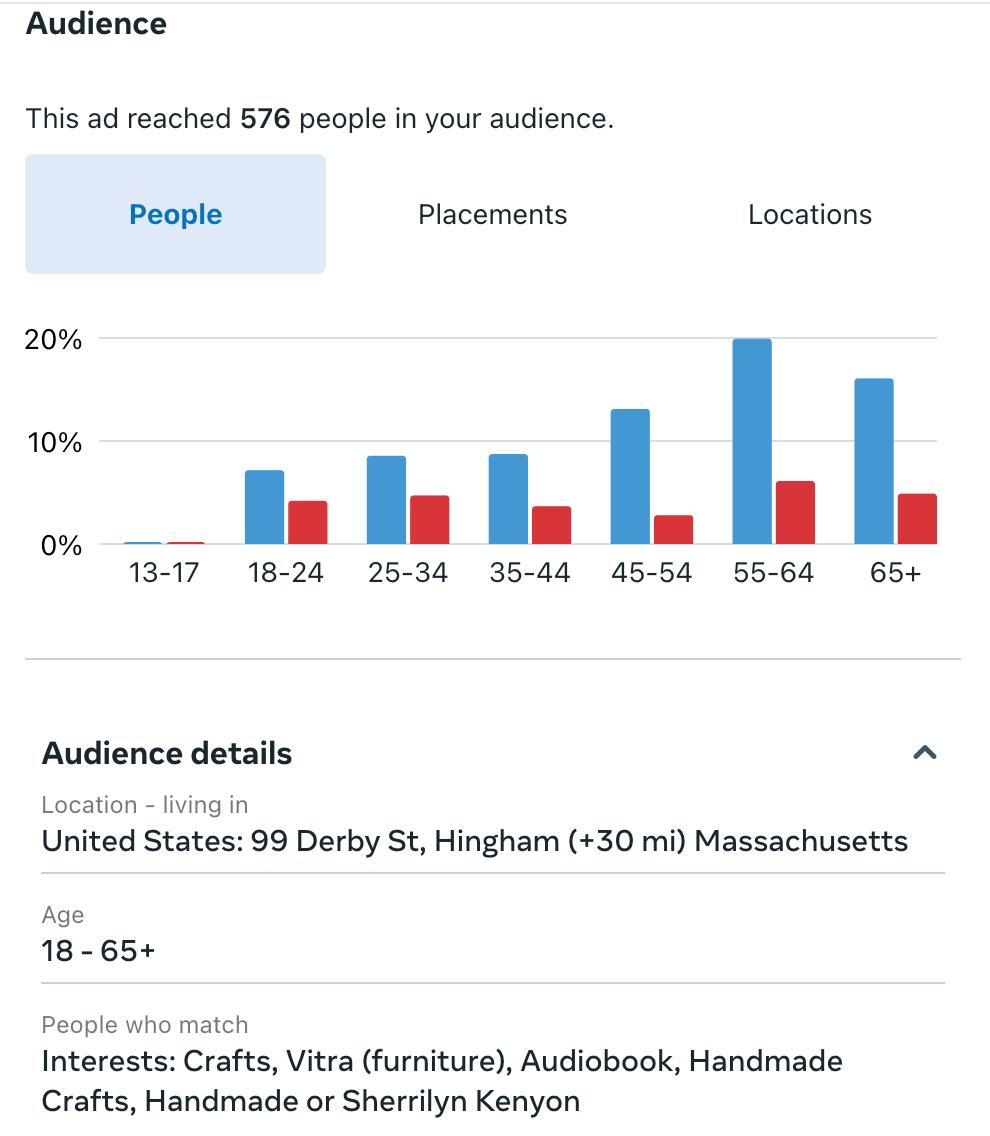
Task: Click the blue bar for 55-64
Action: [x=752, y=442]
